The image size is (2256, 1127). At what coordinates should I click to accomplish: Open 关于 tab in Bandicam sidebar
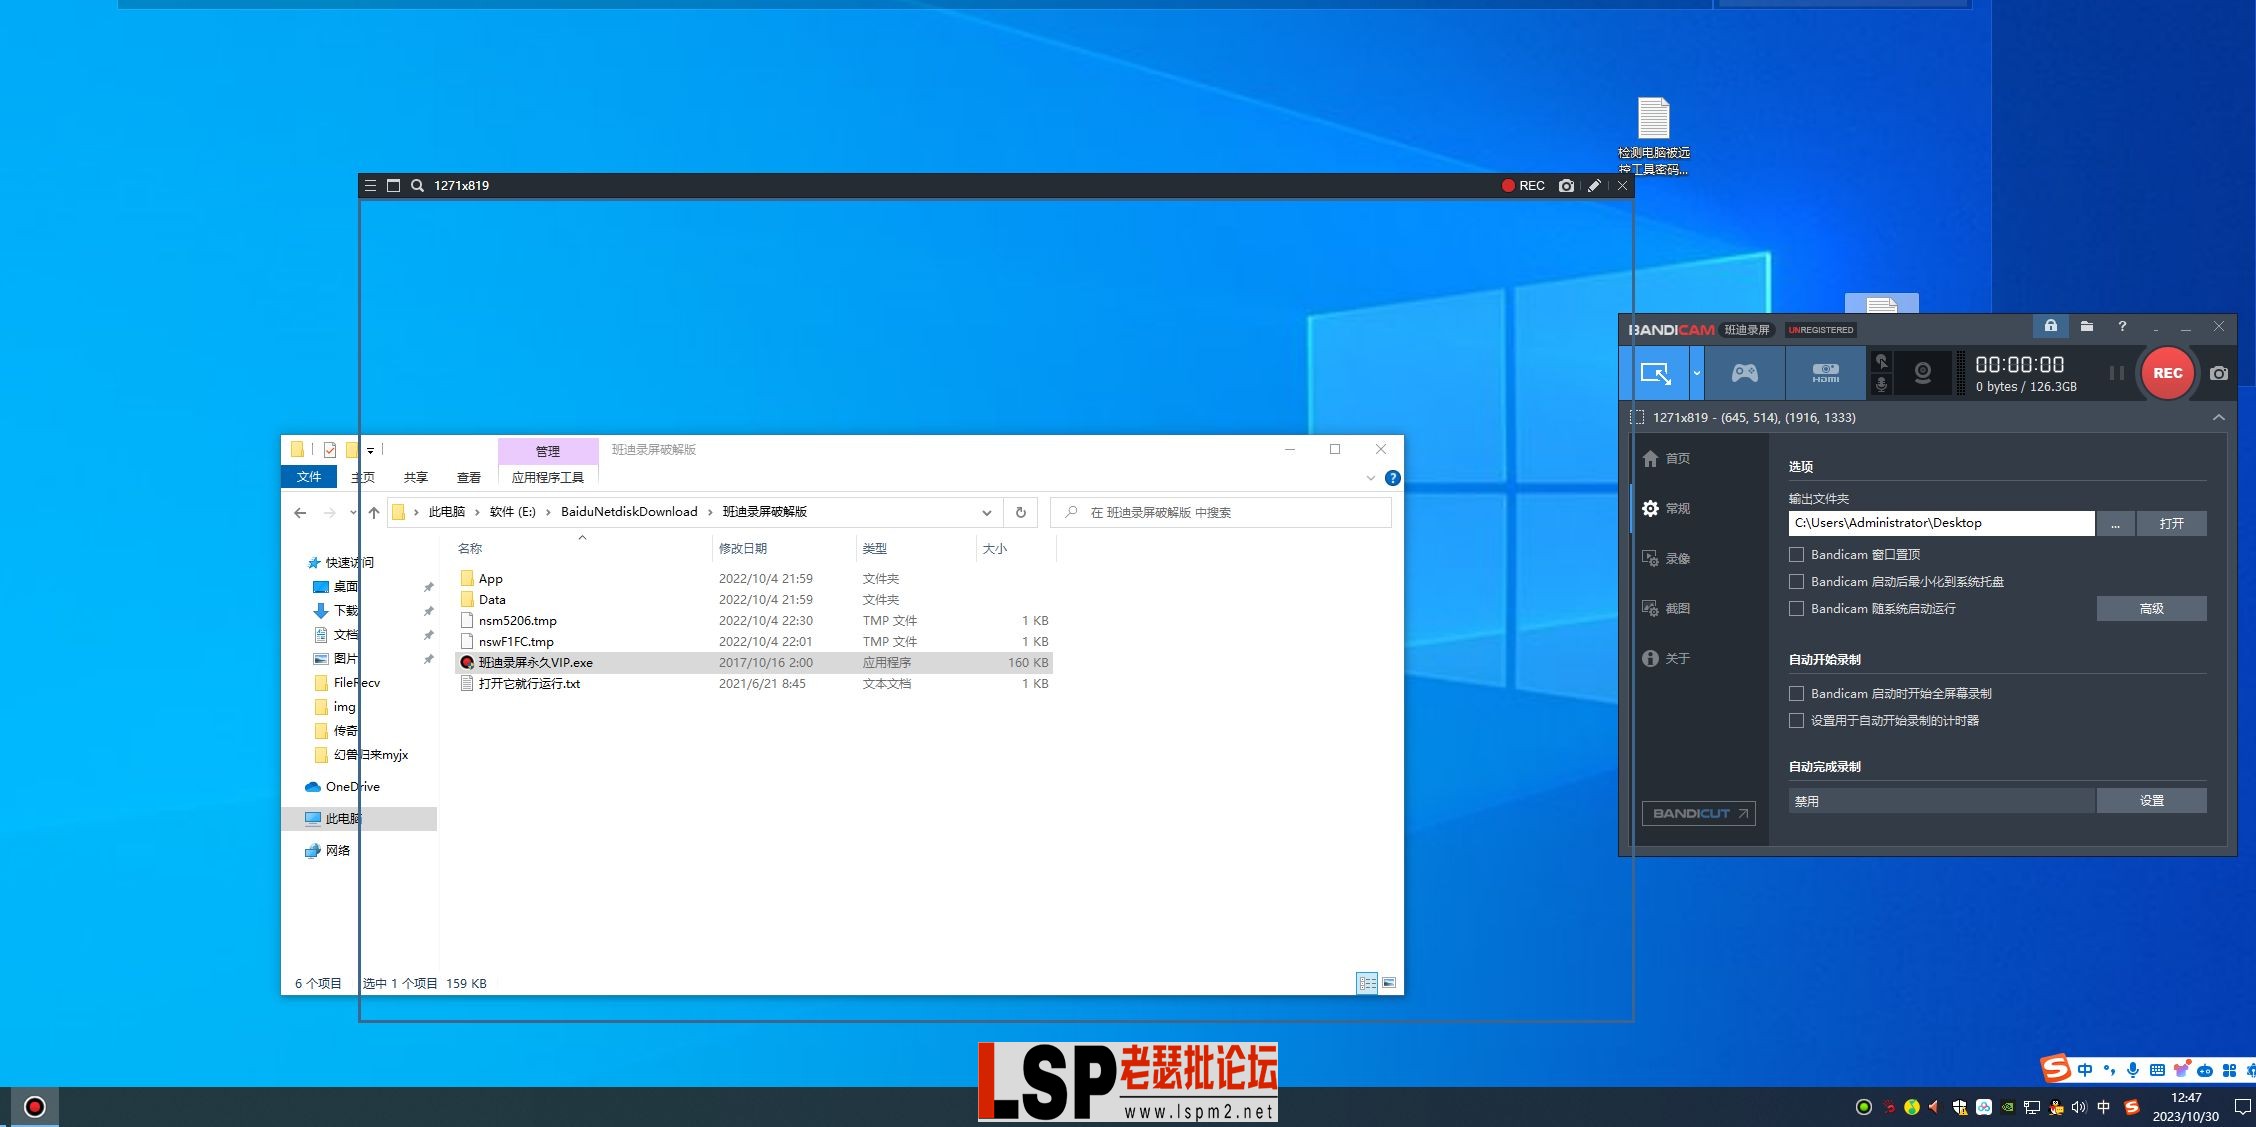[1667, 658]
